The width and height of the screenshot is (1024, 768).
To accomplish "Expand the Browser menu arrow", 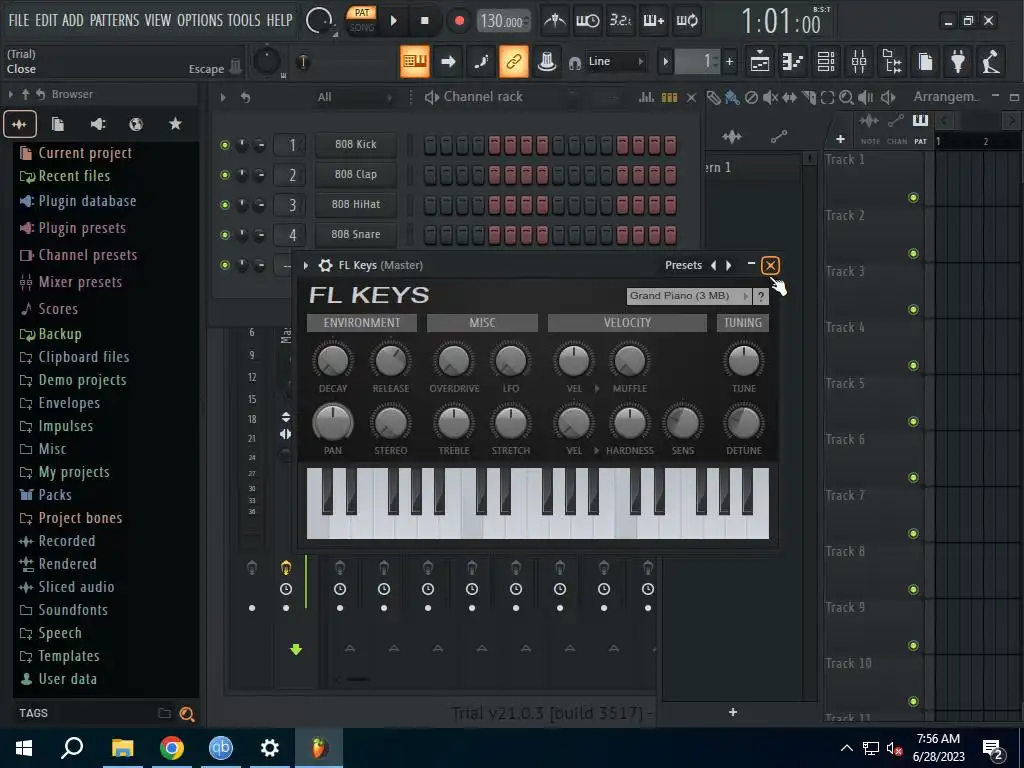I will [10, 95].
